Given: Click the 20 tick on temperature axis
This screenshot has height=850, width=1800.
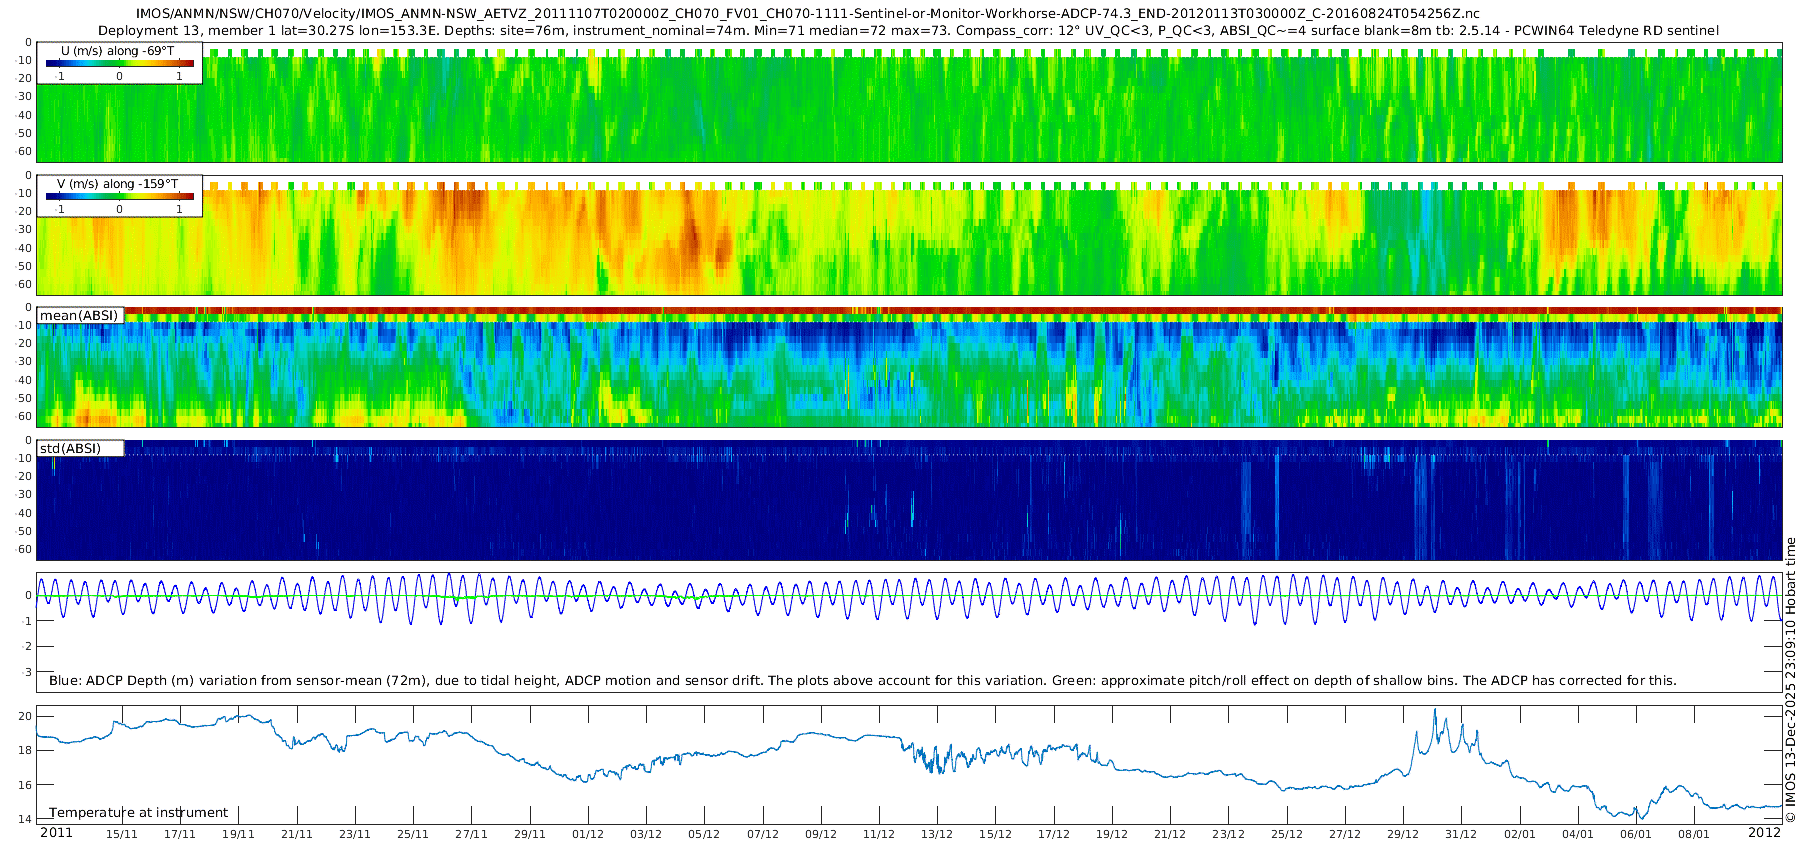Looking at the screenshot, I should coord(25,716).
